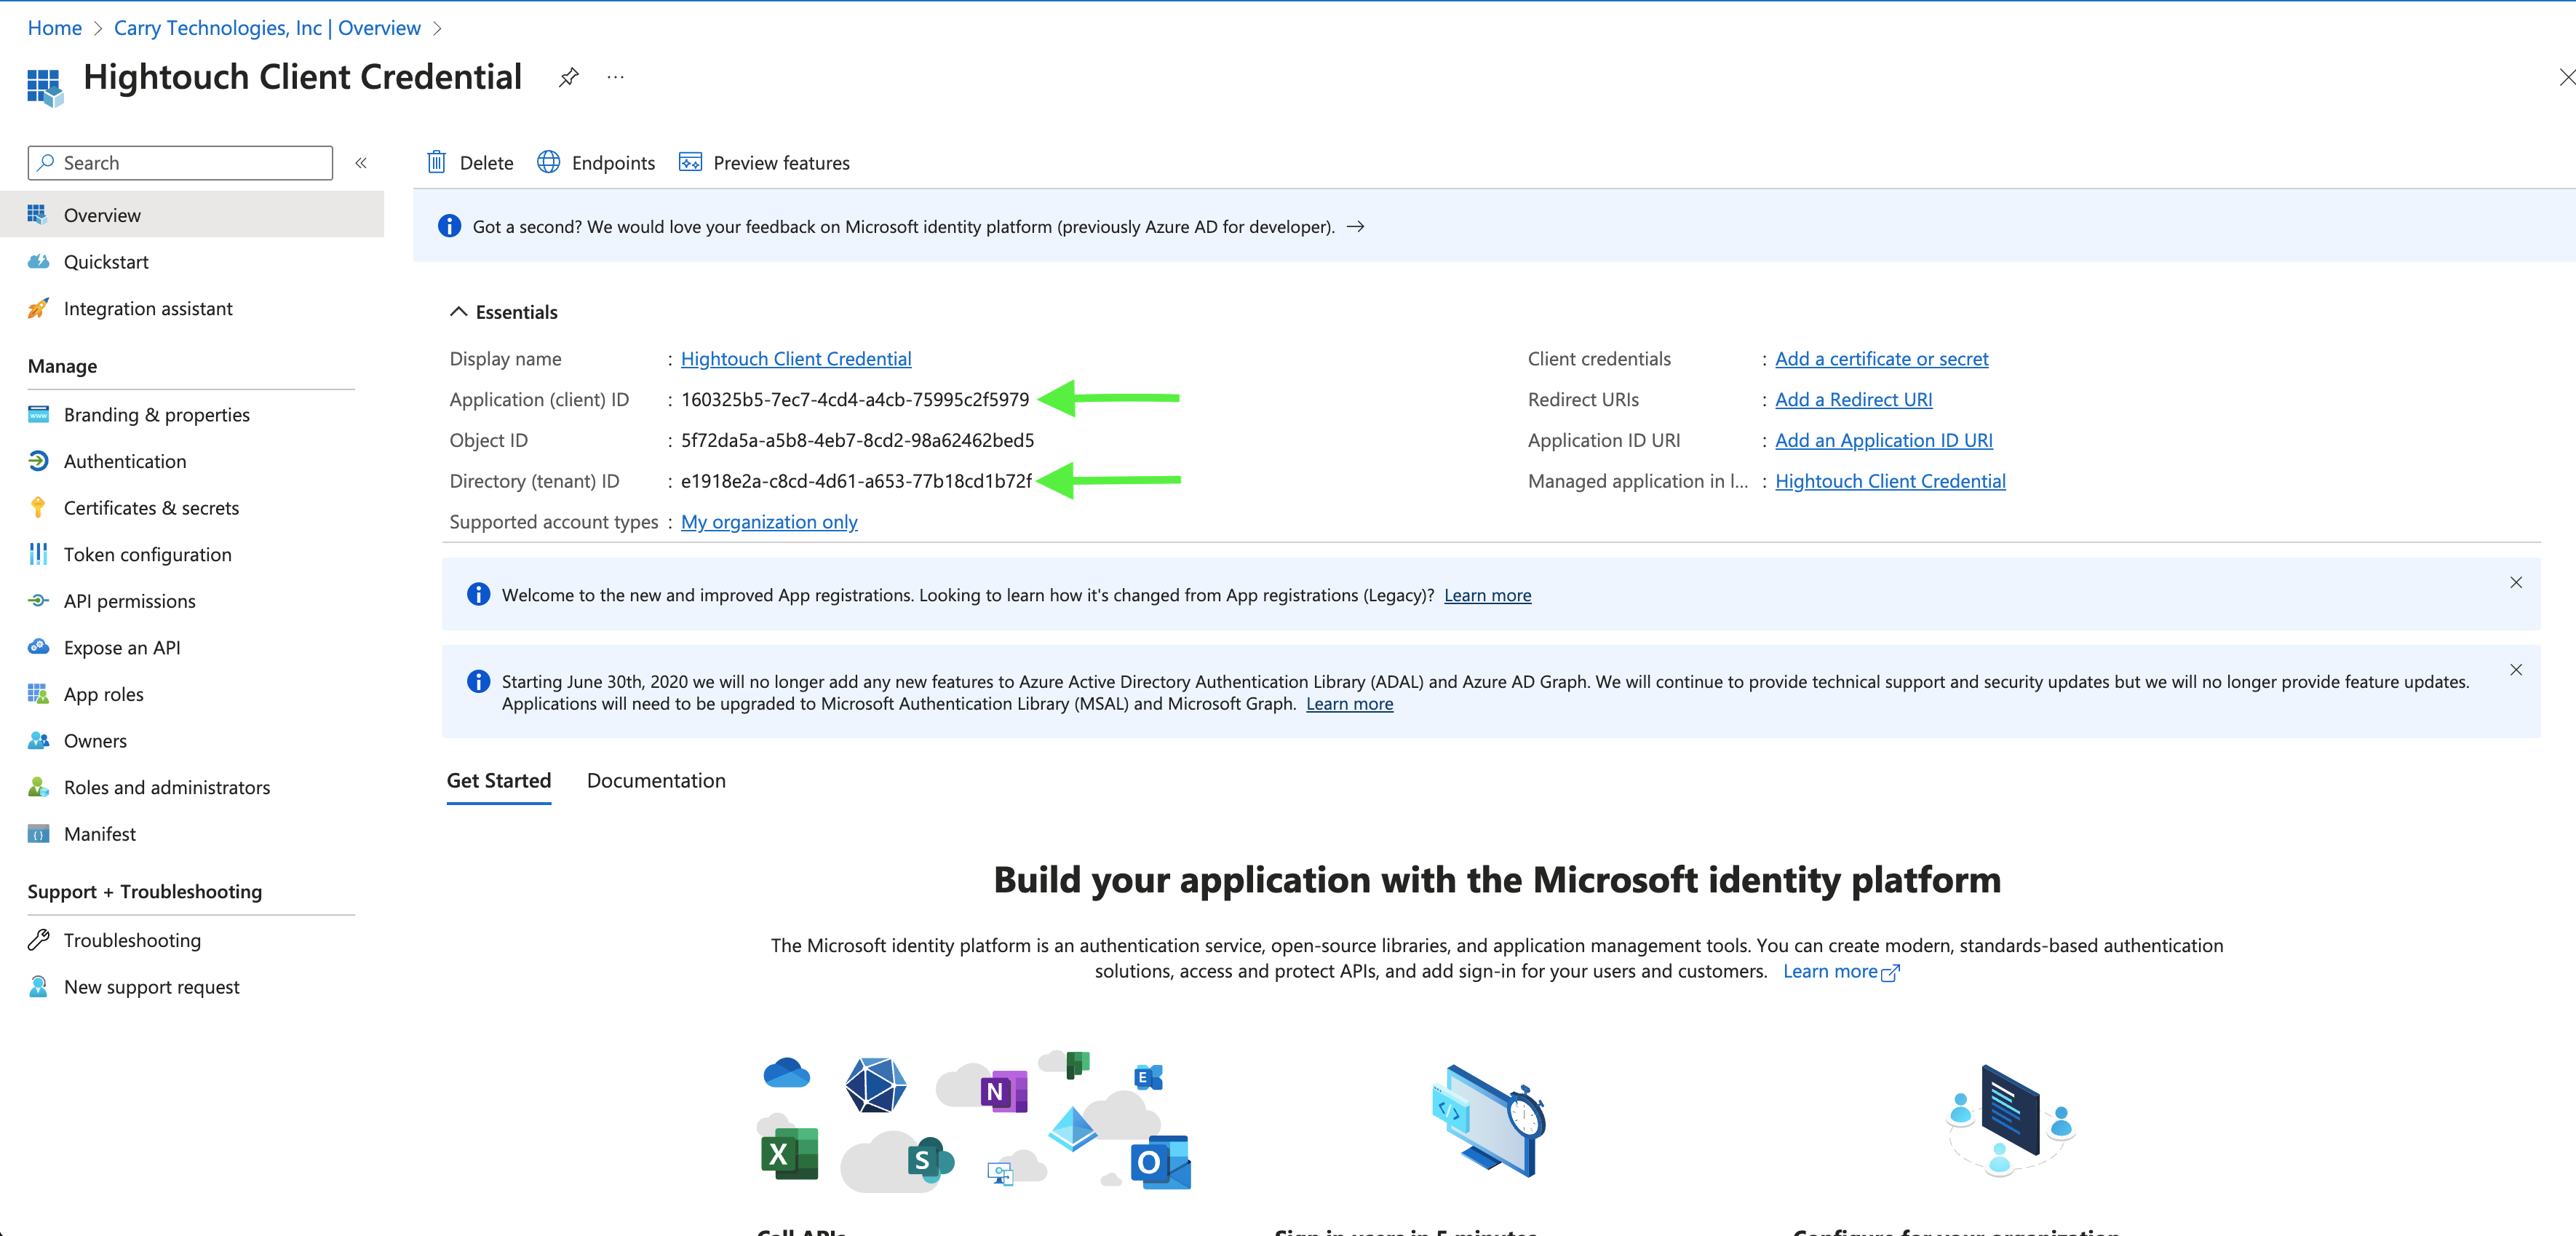Click the API permissions icon
This screenshot has height=1236, width=2576.
[38, 600]
